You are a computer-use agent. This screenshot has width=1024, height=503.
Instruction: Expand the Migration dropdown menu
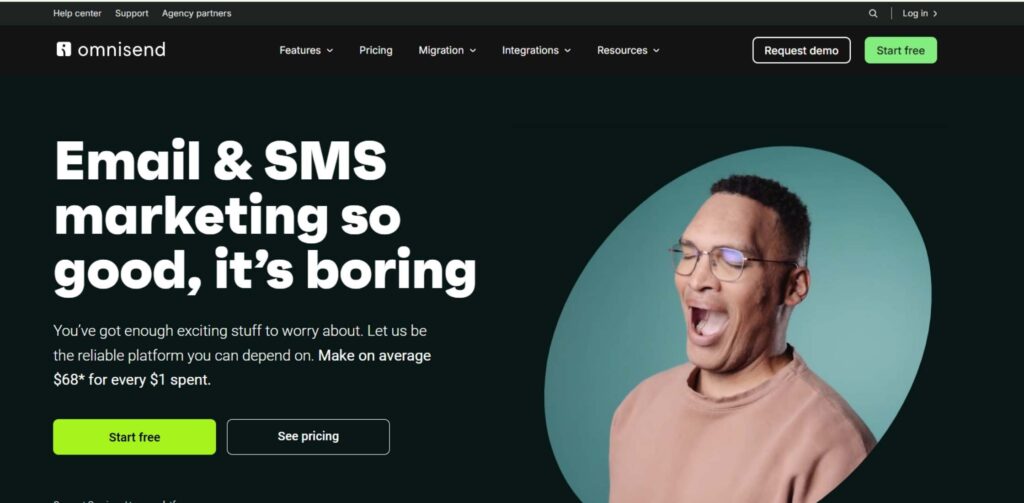tap(447, 50)
